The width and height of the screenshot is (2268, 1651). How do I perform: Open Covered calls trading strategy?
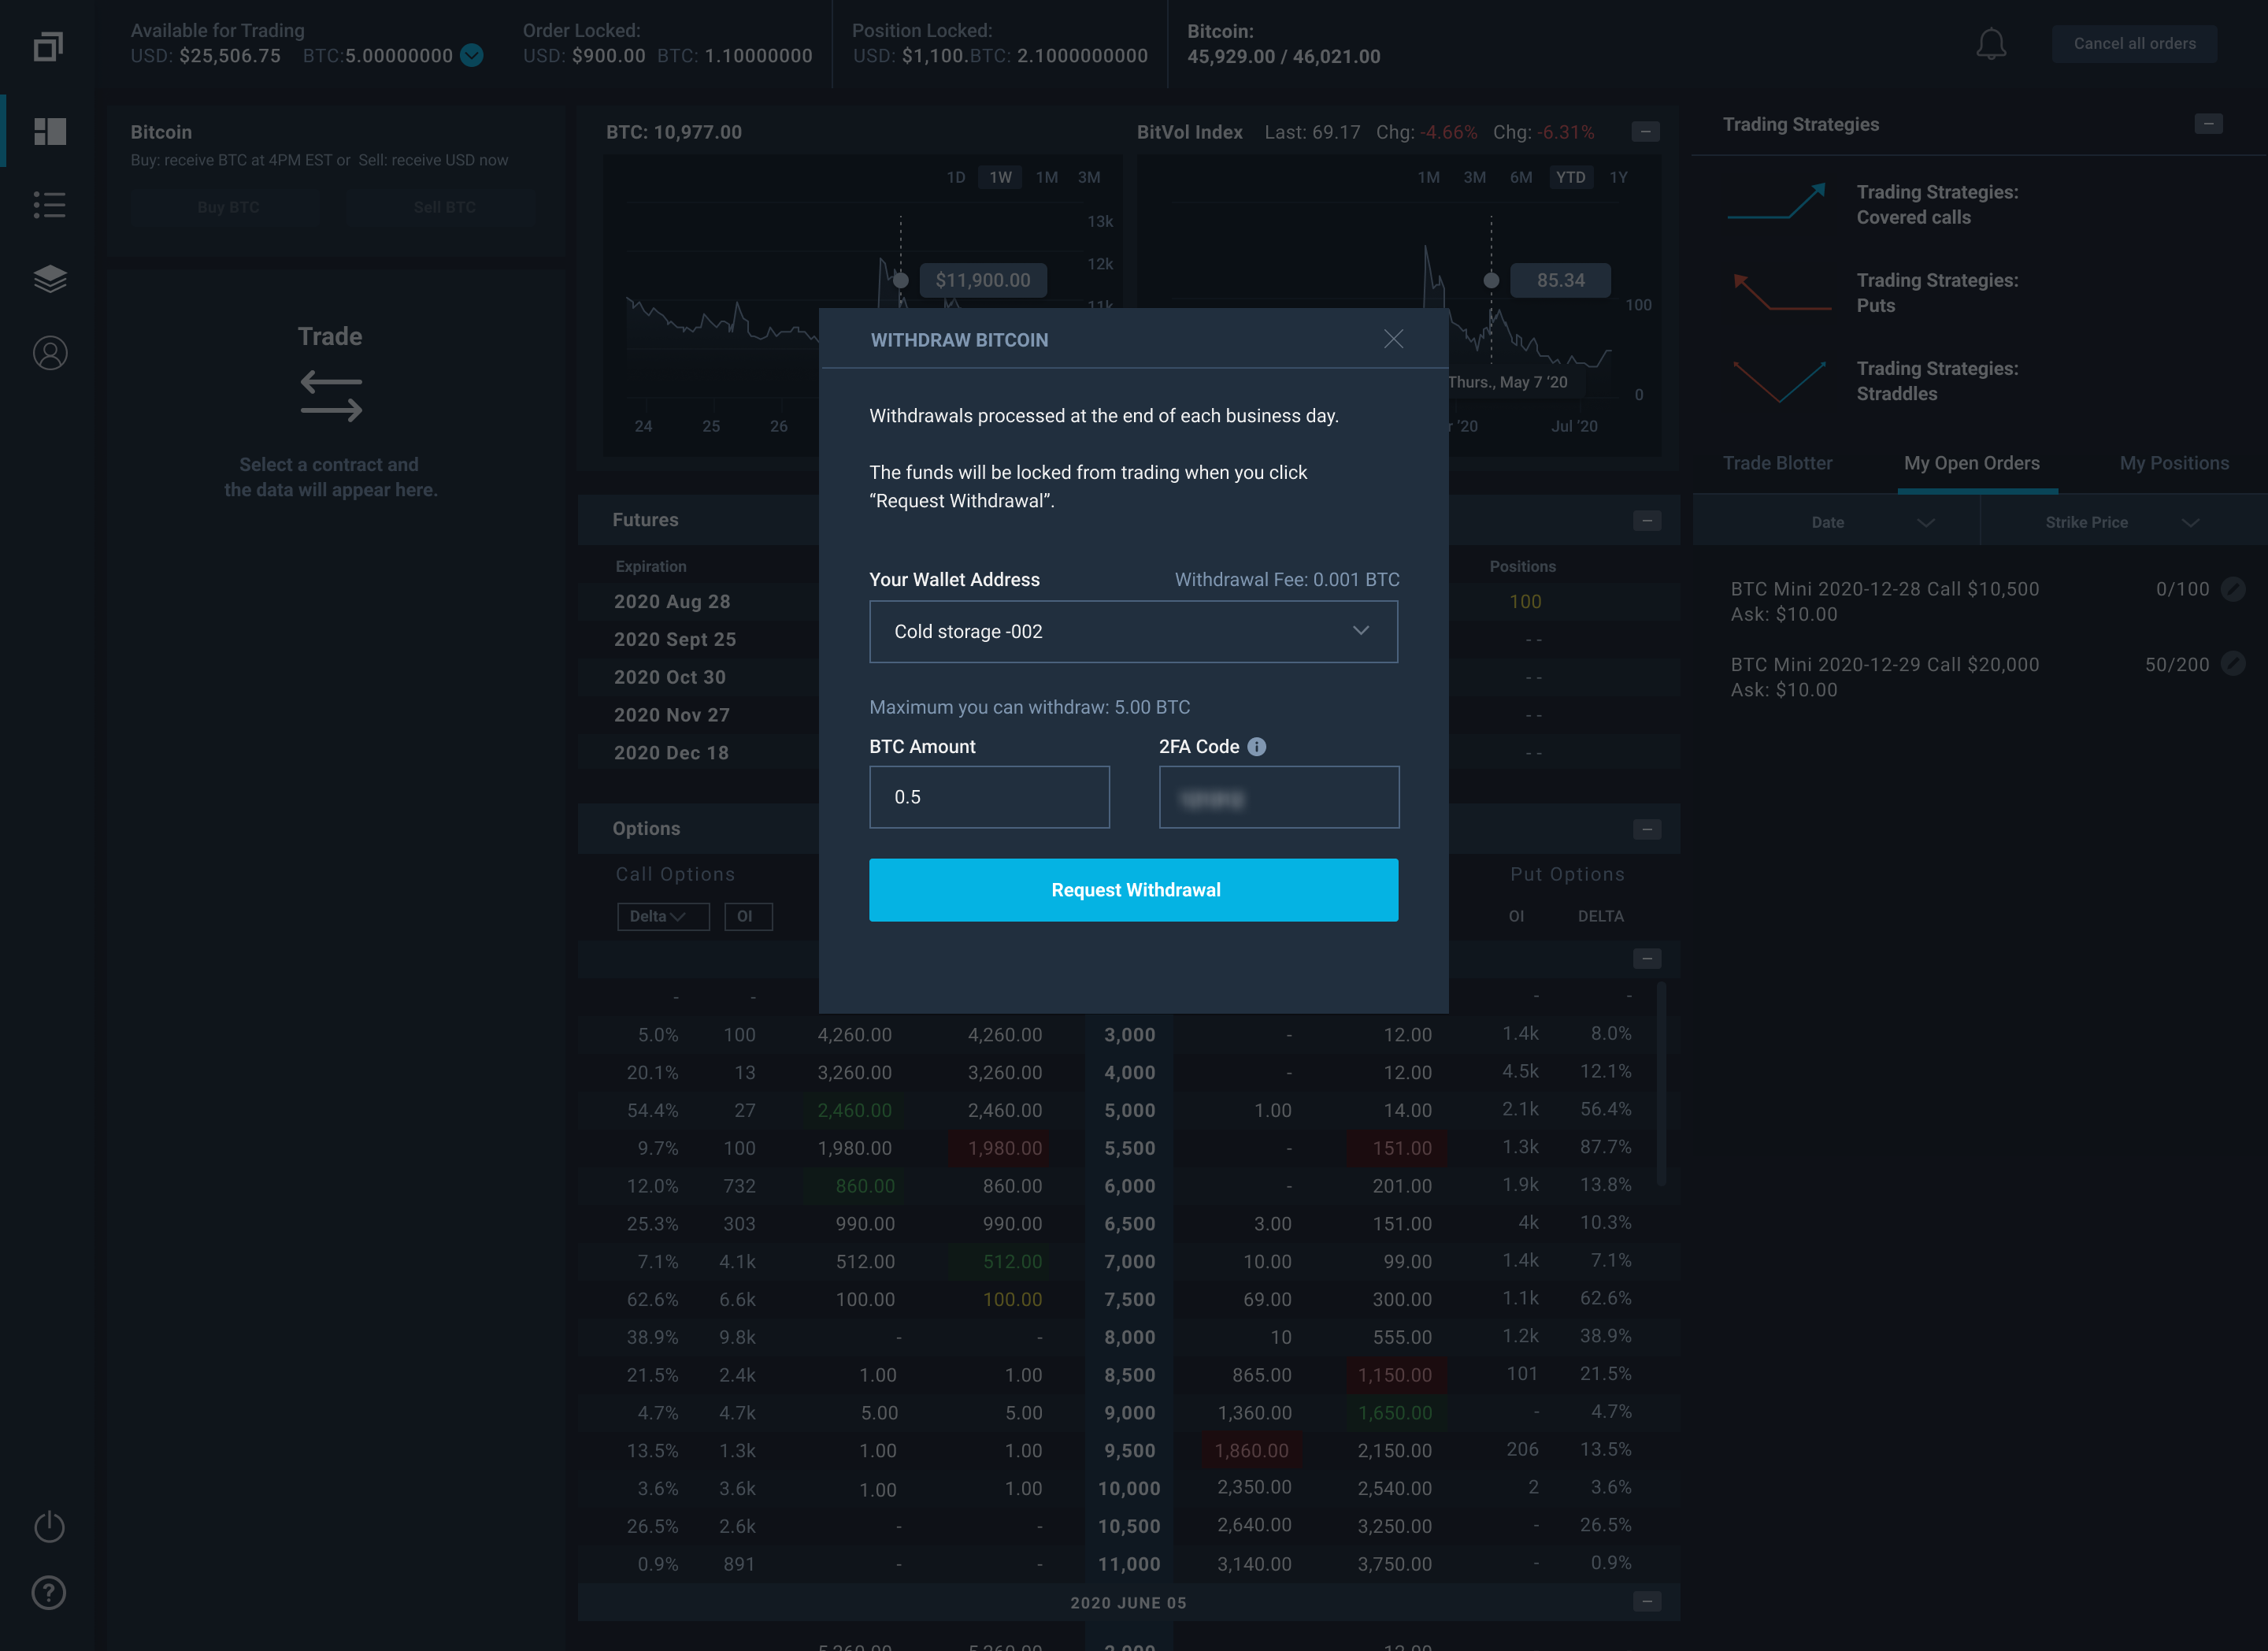pos(1937,204)
